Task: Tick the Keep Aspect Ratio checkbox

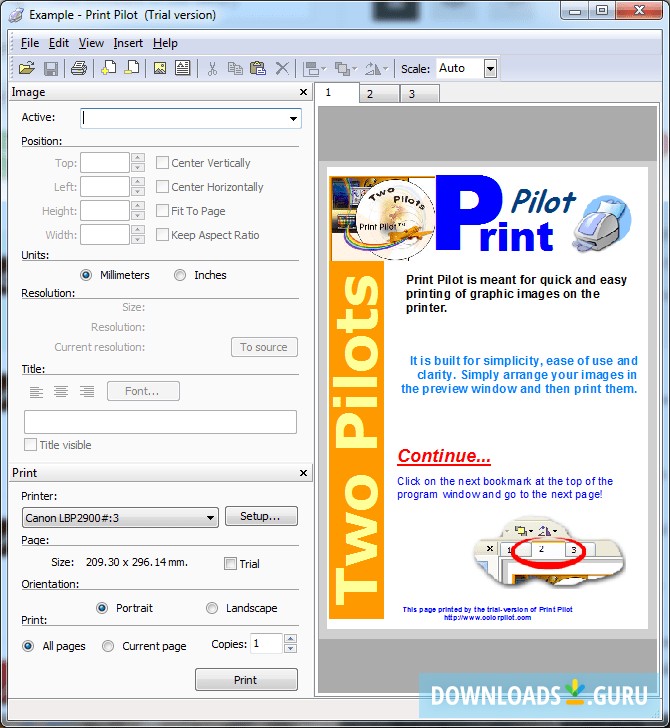Action: click(162, 235)
